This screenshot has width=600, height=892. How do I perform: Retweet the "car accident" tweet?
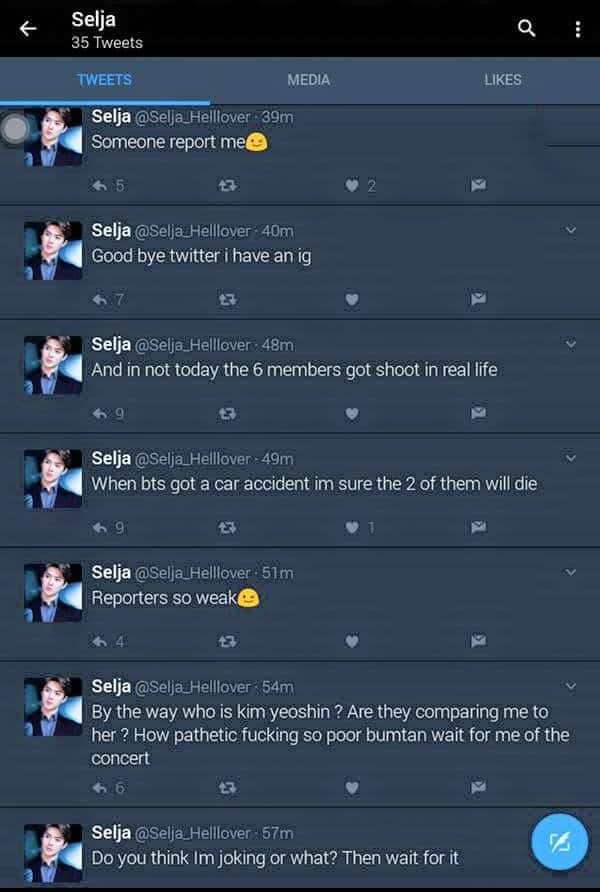click(x=227, y=528)
